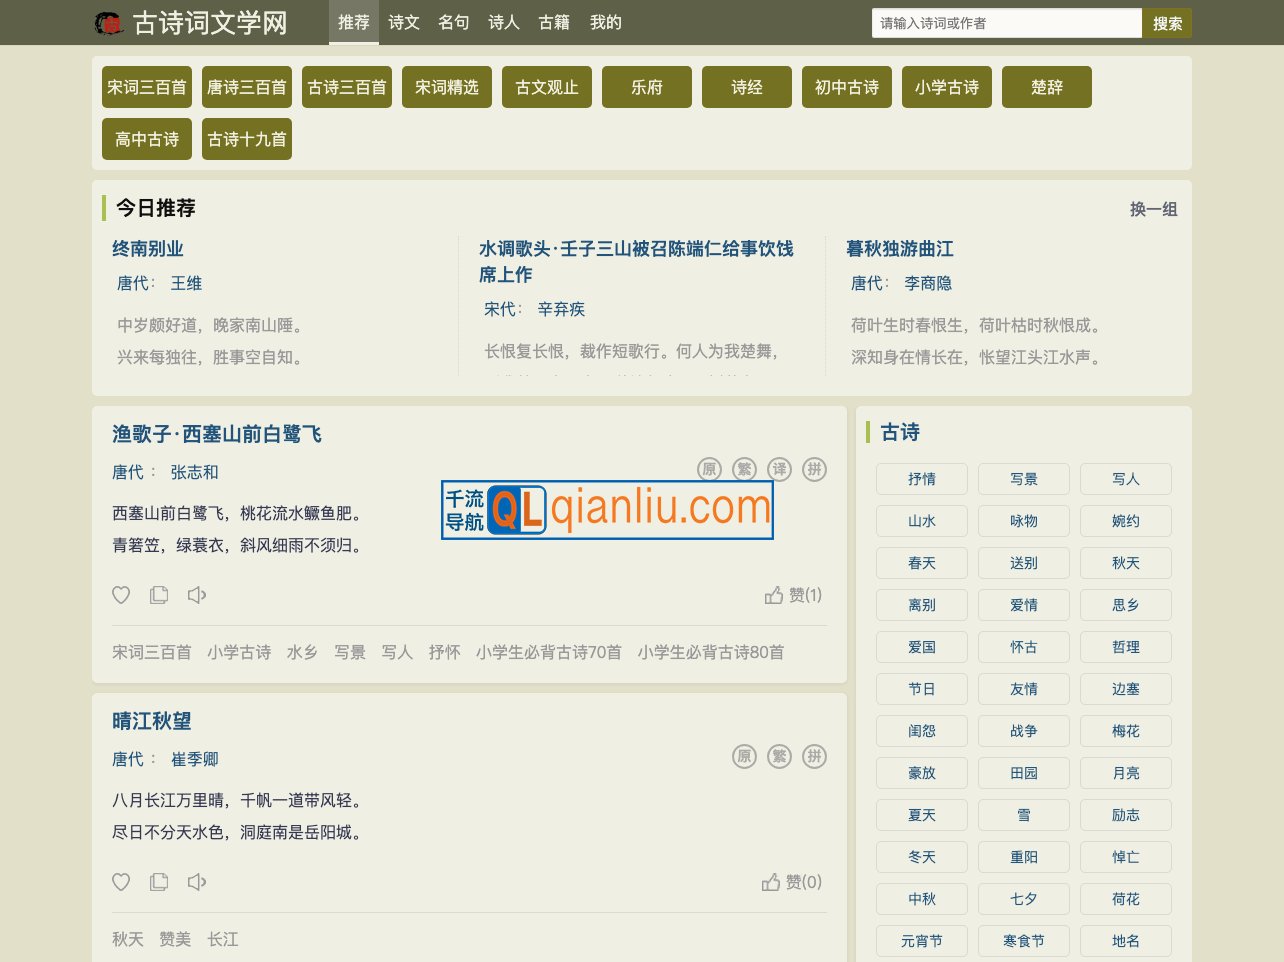Like 晴江秋望 with the thumbs-up icon
1284x962 pixels.
click(x=790, y=882)
